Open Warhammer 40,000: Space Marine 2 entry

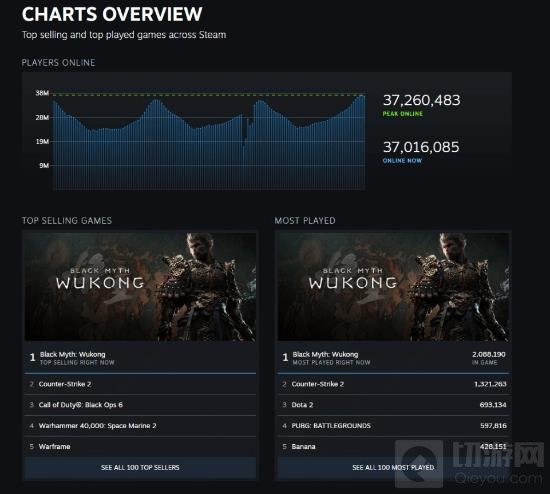[140, 426]
